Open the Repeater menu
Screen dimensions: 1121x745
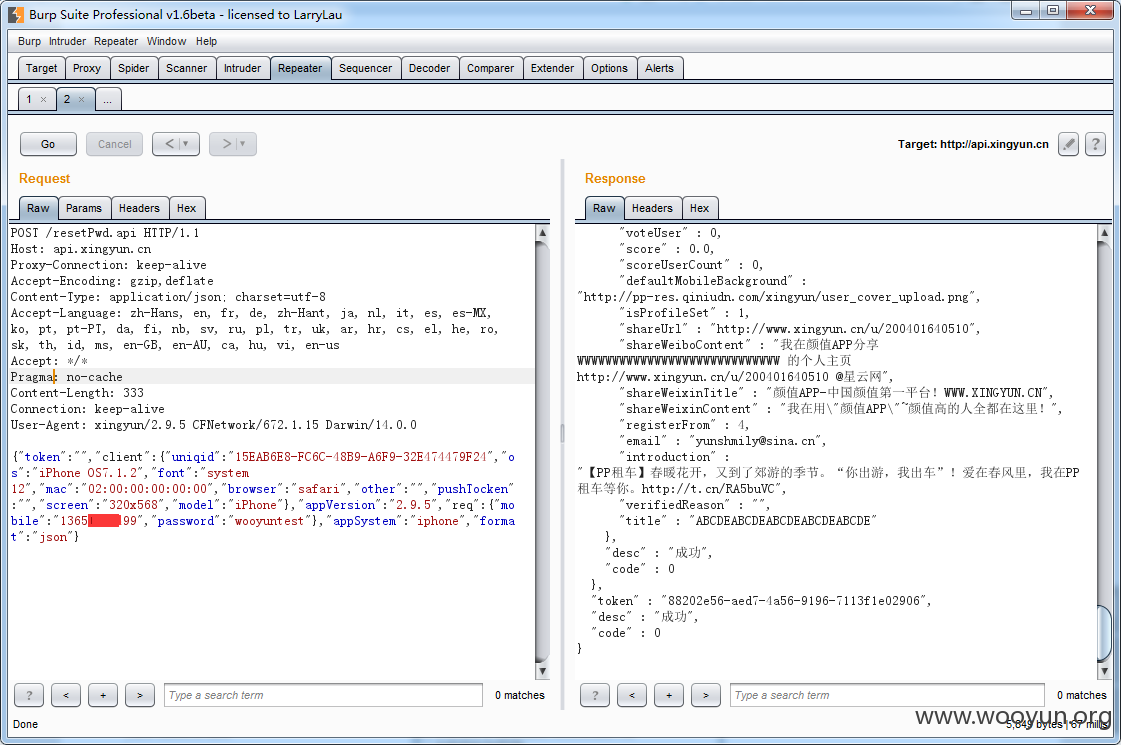point(116,41)
